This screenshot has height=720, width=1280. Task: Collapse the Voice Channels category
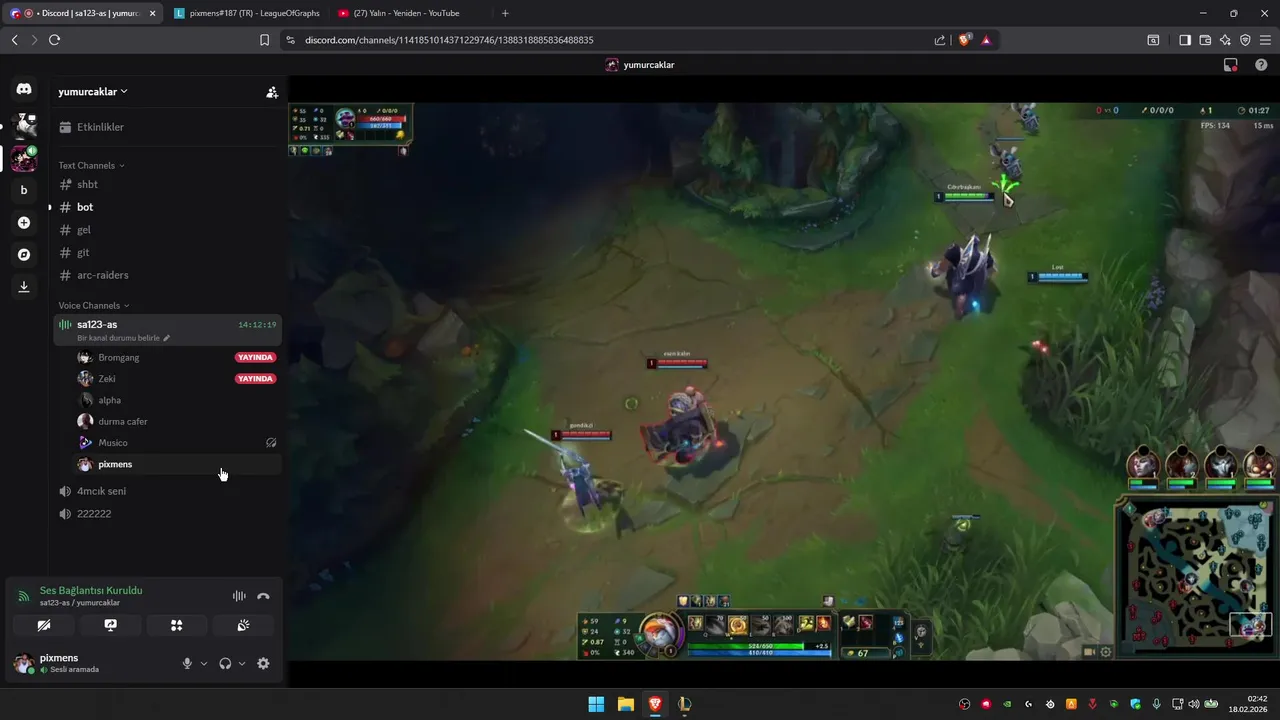click(x=93, y=305)
